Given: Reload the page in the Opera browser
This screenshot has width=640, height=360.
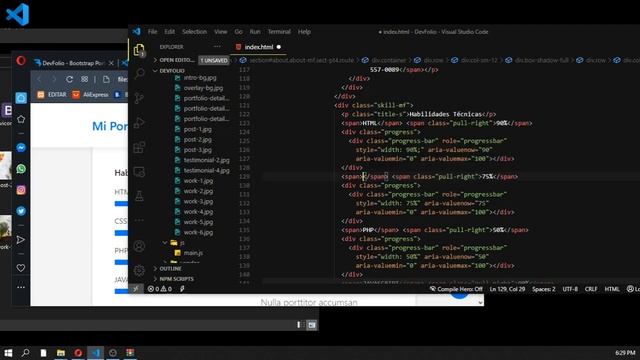Looking at the screenshot, I should click(69, 79).
